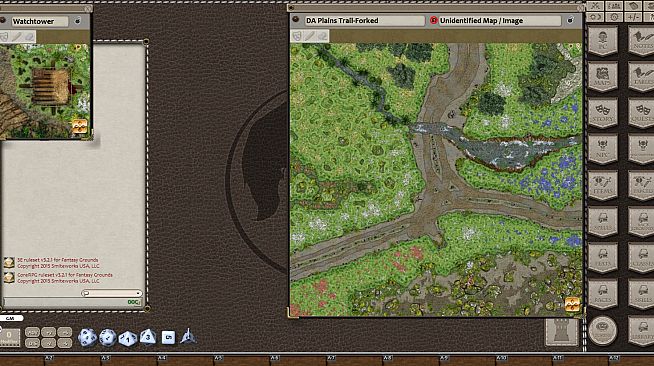Click the Modifier value box
Viewport: 654px width, 366px height.
click(9, 338)
